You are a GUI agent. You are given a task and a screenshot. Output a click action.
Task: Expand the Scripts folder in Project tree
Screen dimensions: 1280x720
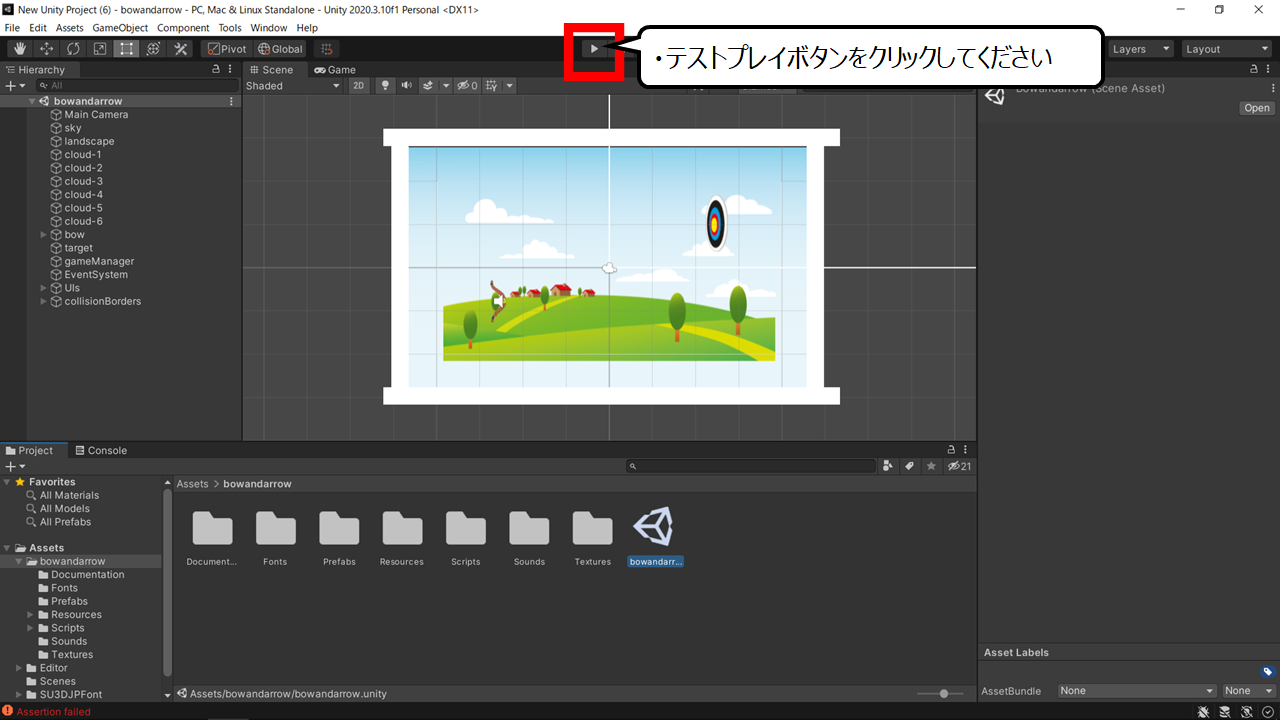31,628
